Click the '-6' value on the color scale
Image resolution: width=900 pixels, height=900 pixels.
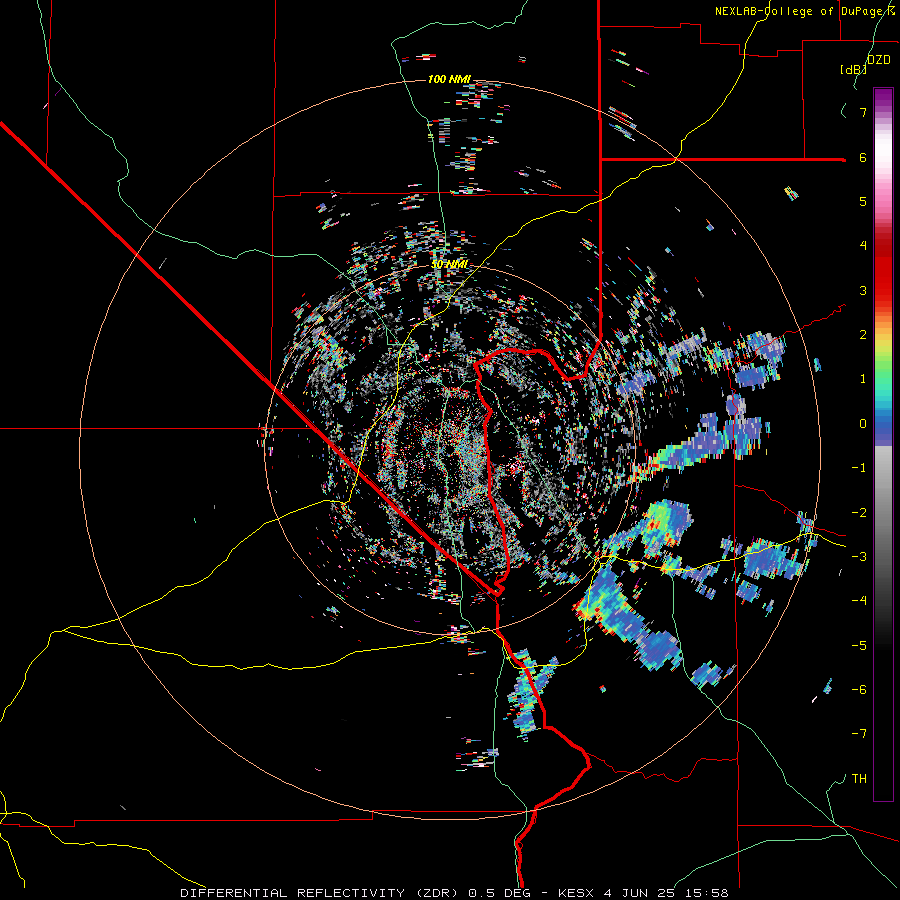point(859,690)
